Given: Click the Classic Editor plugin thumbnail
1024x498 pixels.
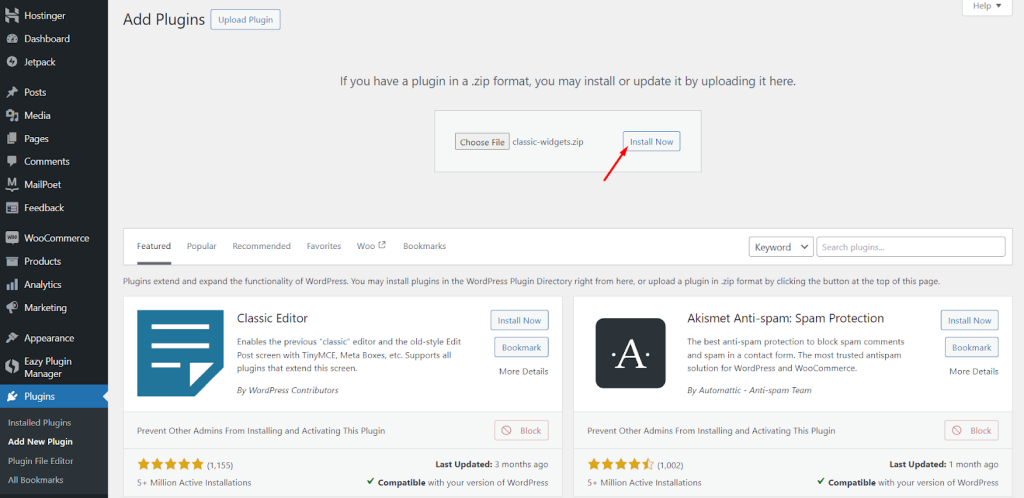Looking at the screenshot, I should (182, 353).
